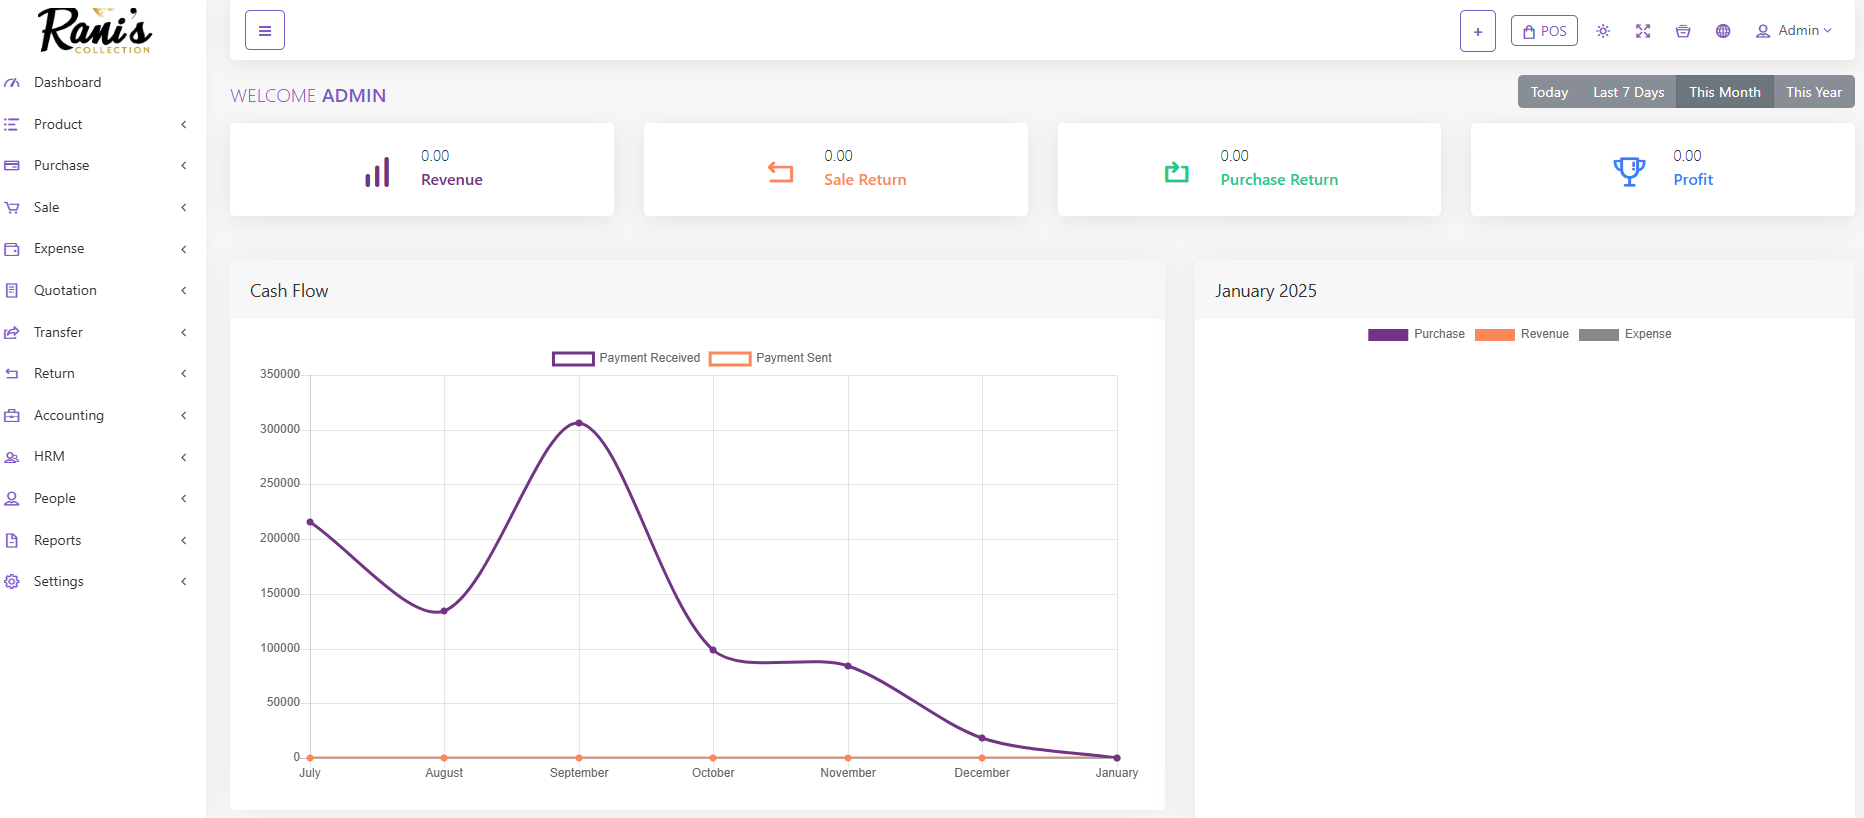Open the Dashboard gauge icon in sidebar
The height and width of the screenshot is (818, 1864).
(x=12, y=83)
